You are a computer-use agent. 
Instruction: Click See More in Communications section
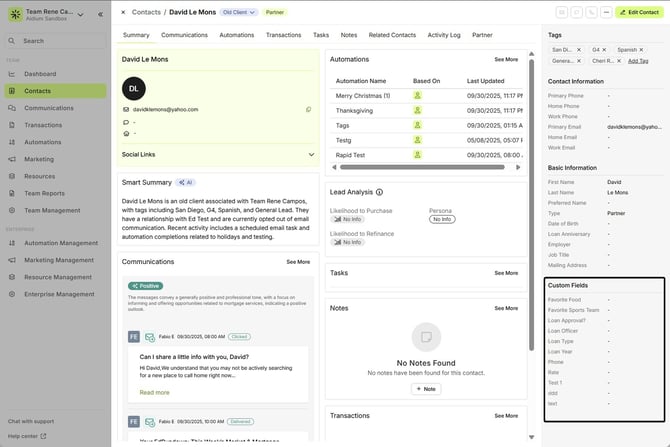point(298,262)
